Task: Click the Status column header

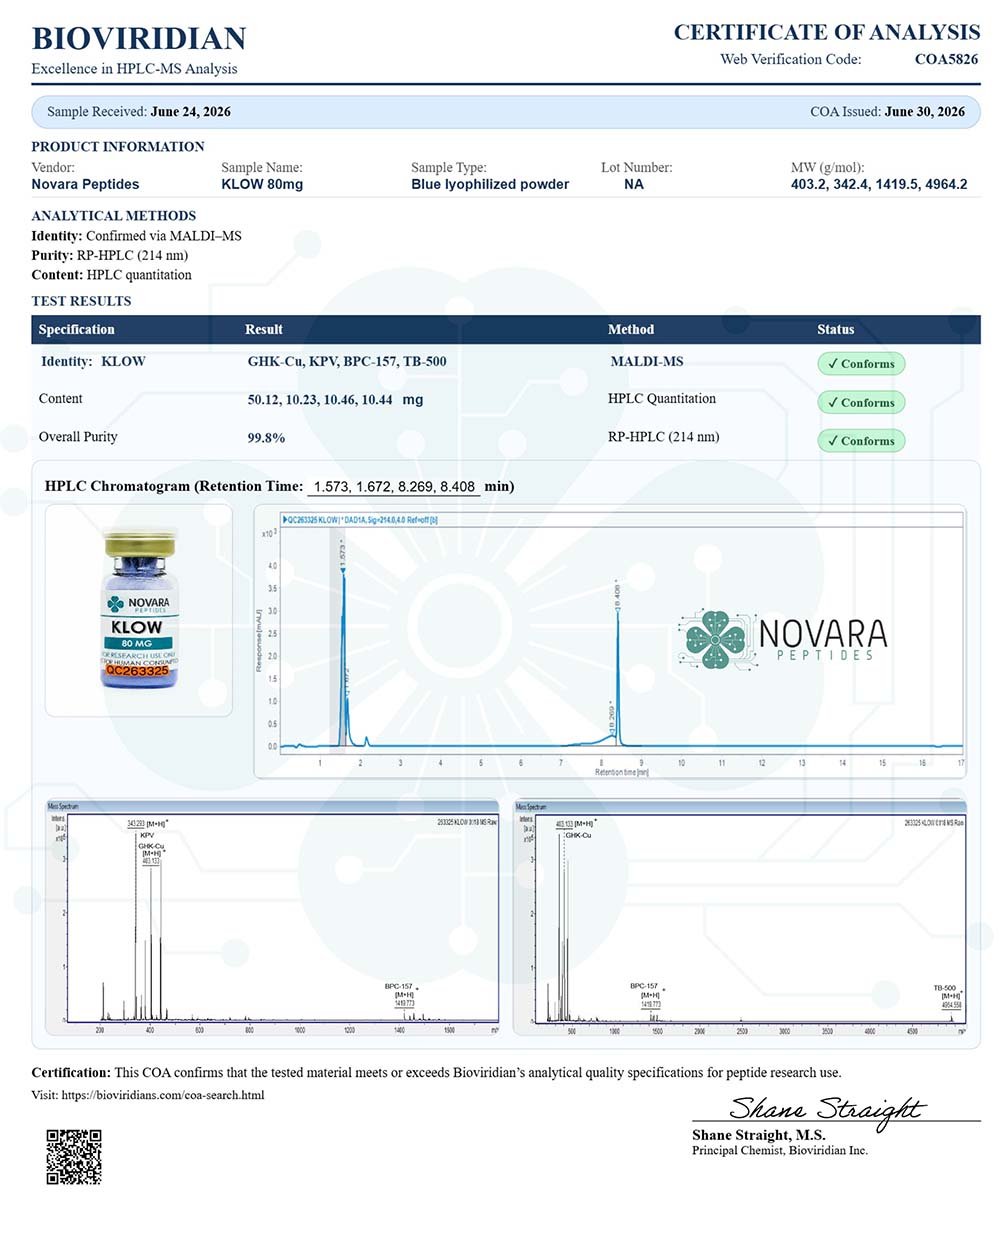Action: click(836, 330)
